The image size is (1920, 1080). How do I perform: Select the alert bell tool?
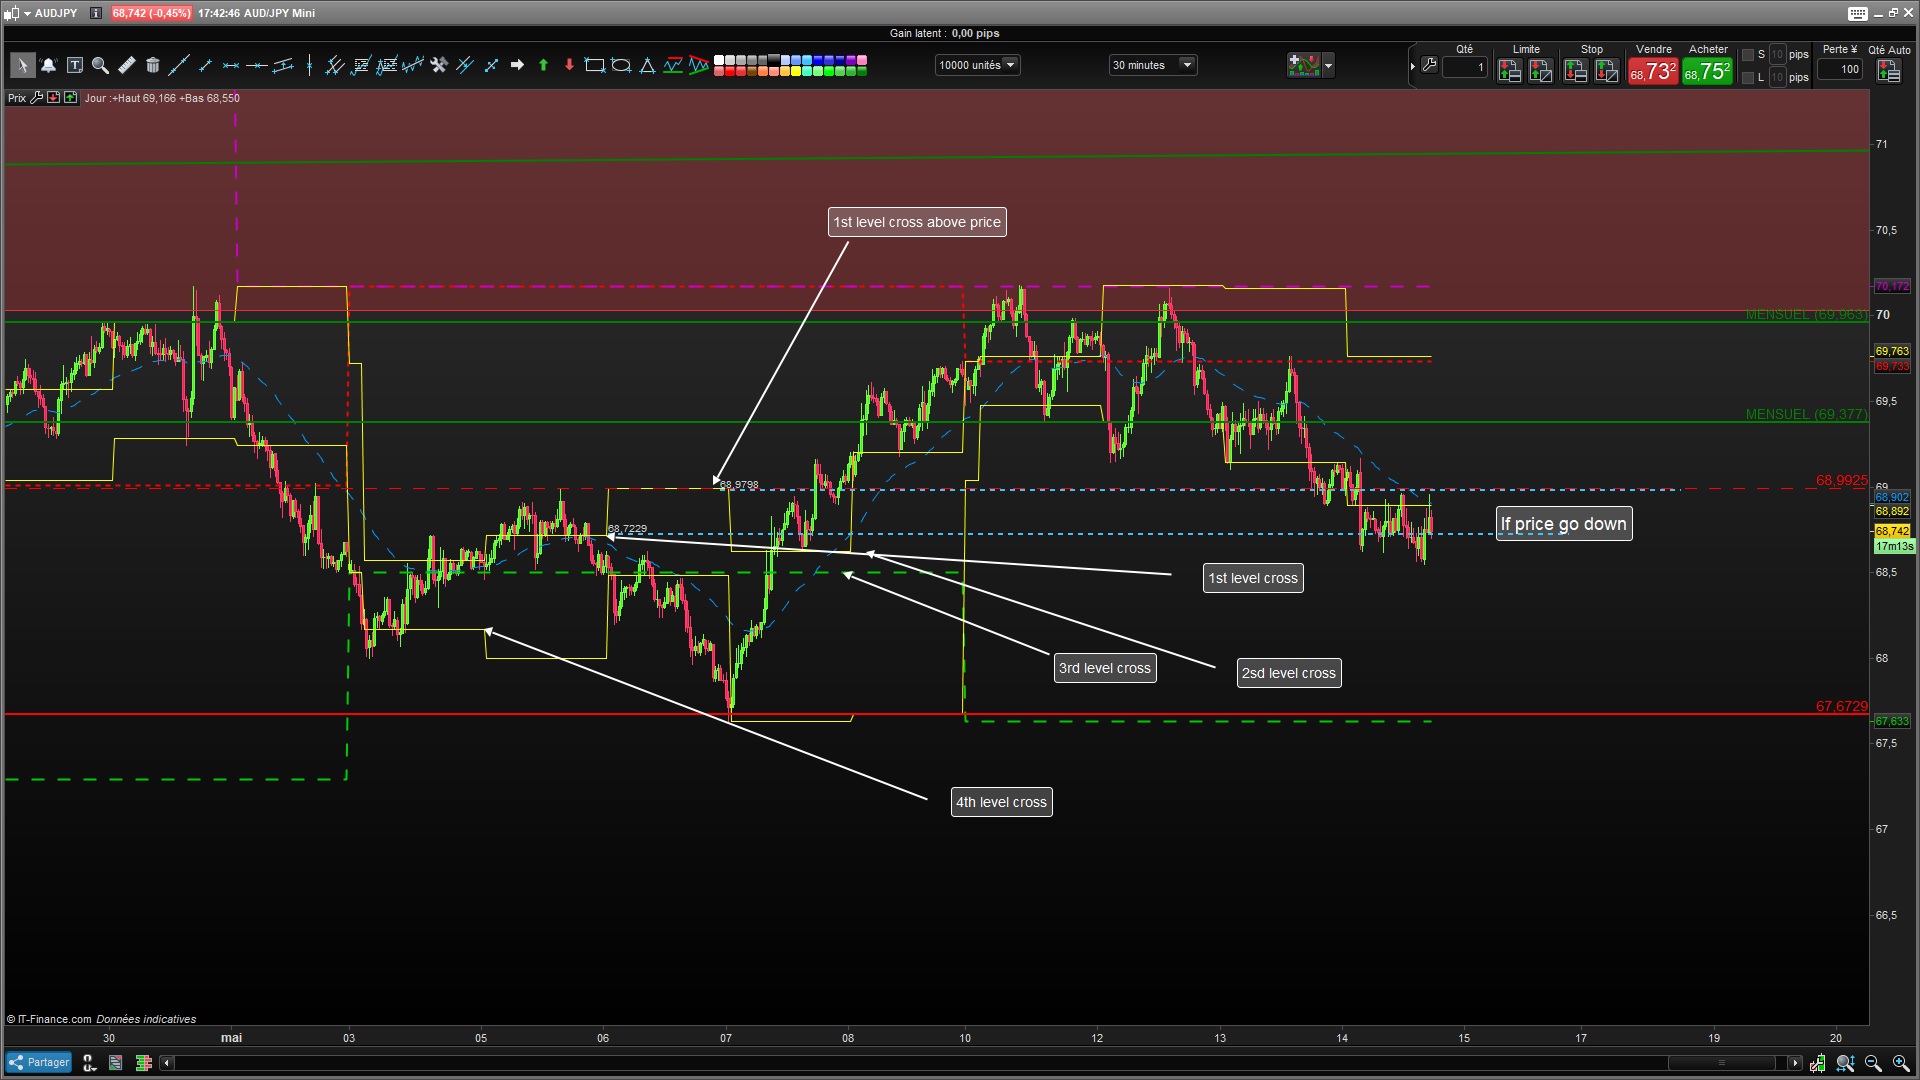pyautogui.click(x=48, y=66)
